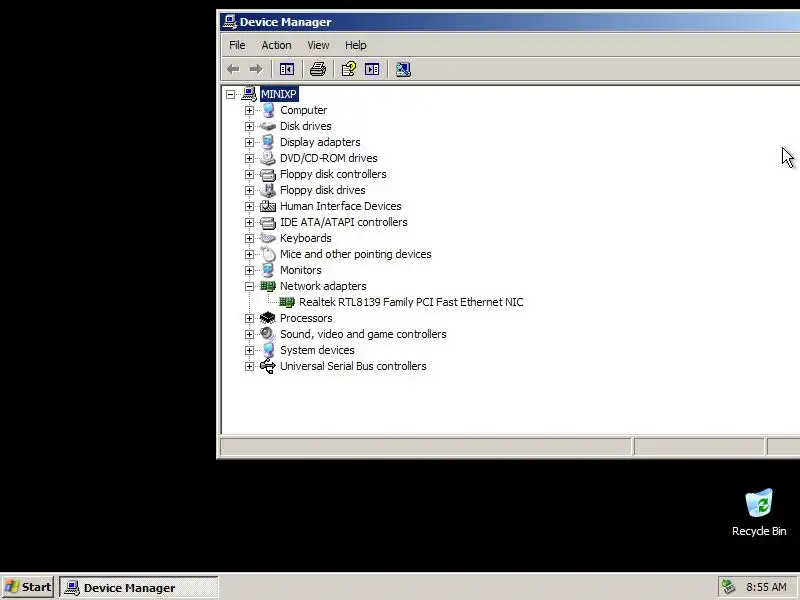800x600 pixels.
Task: Select Floppy disk drives label
Action: (323, 190)
